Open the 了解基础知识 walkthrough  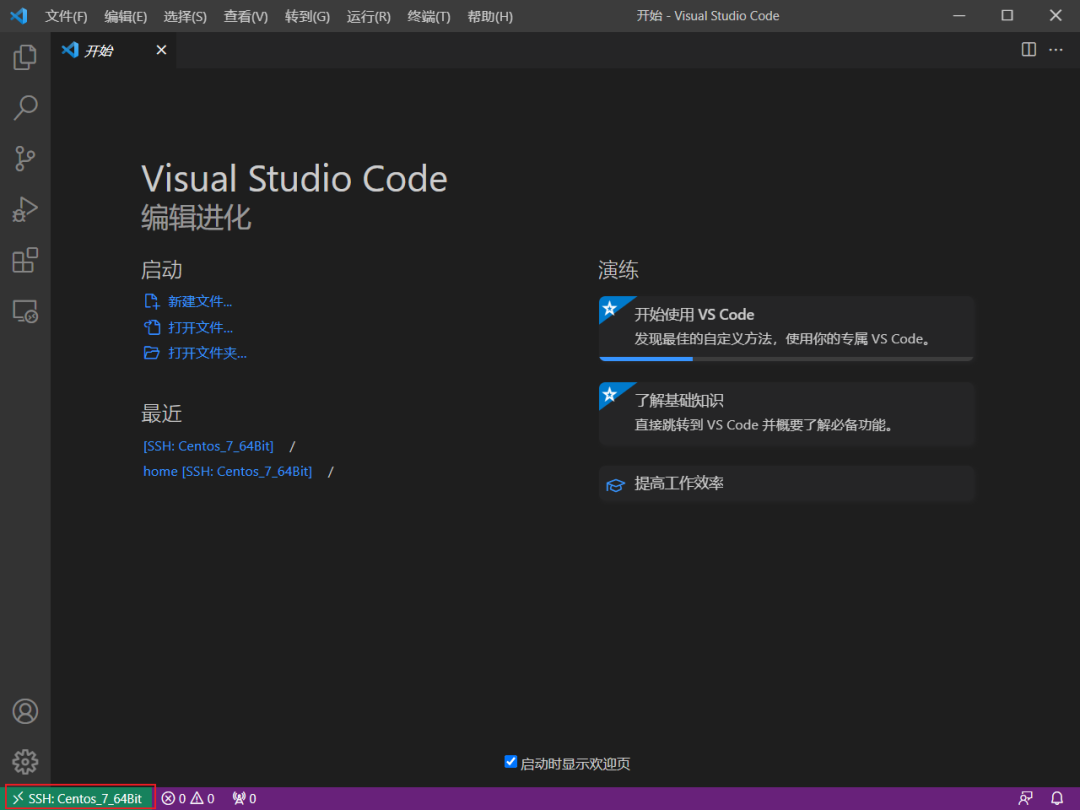(x=786, y=413)
